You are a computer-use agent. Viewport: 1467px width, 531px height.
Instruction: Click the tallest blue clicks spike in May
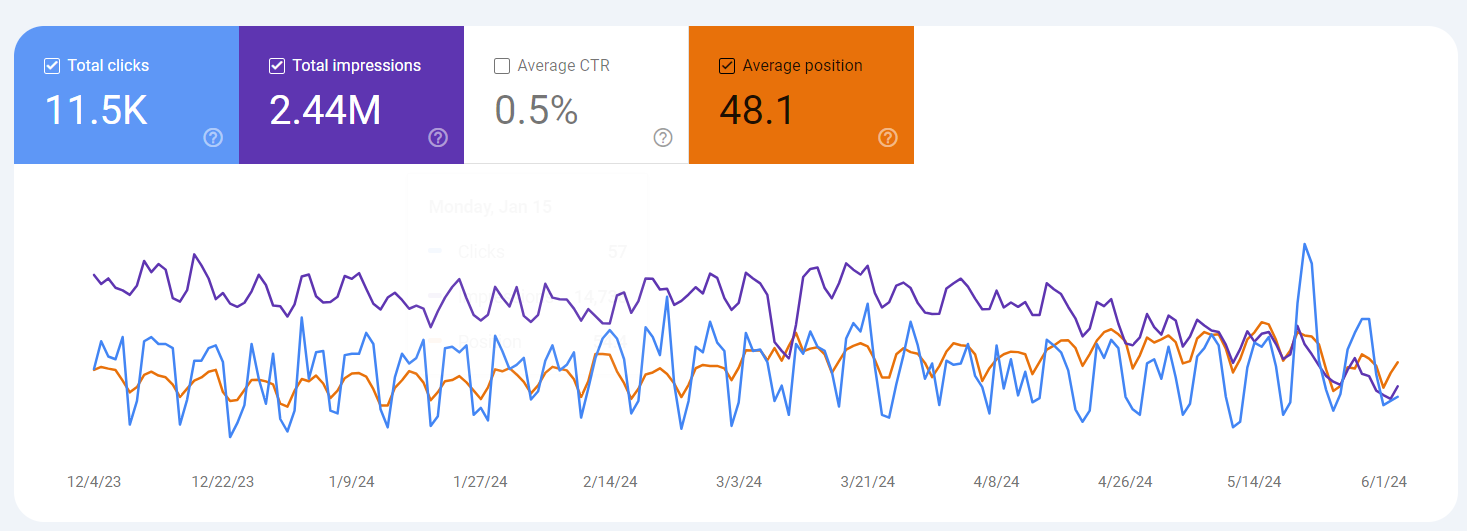click(1305, 244)
